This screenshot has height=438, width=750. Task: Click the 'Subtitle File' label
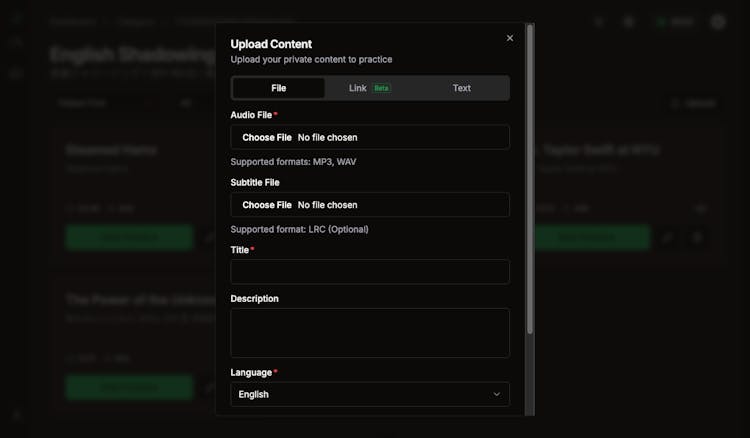255,182
